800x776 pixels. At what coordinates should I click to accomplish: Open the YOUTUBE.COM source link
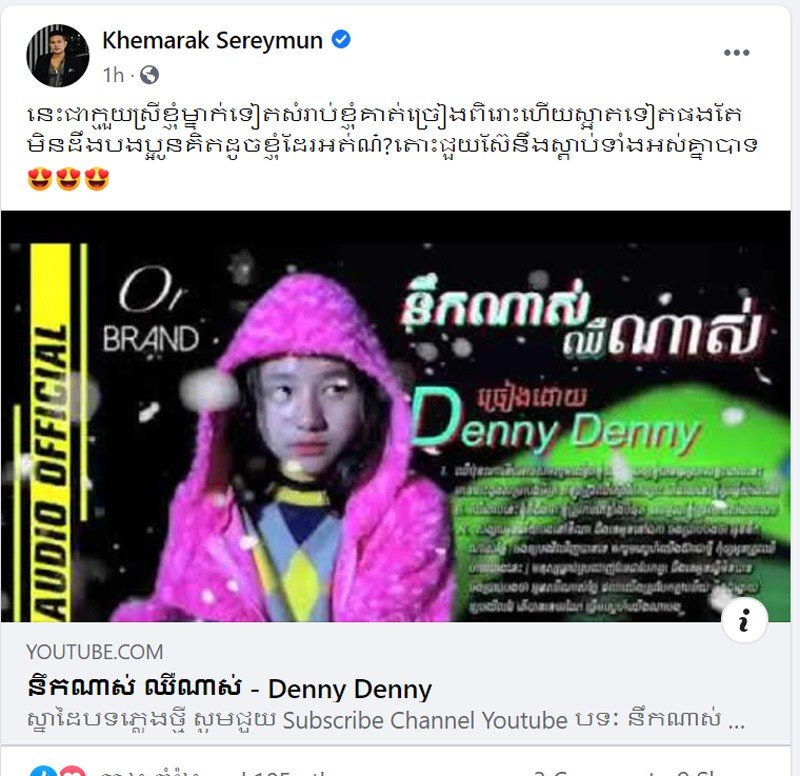point(94,652)
